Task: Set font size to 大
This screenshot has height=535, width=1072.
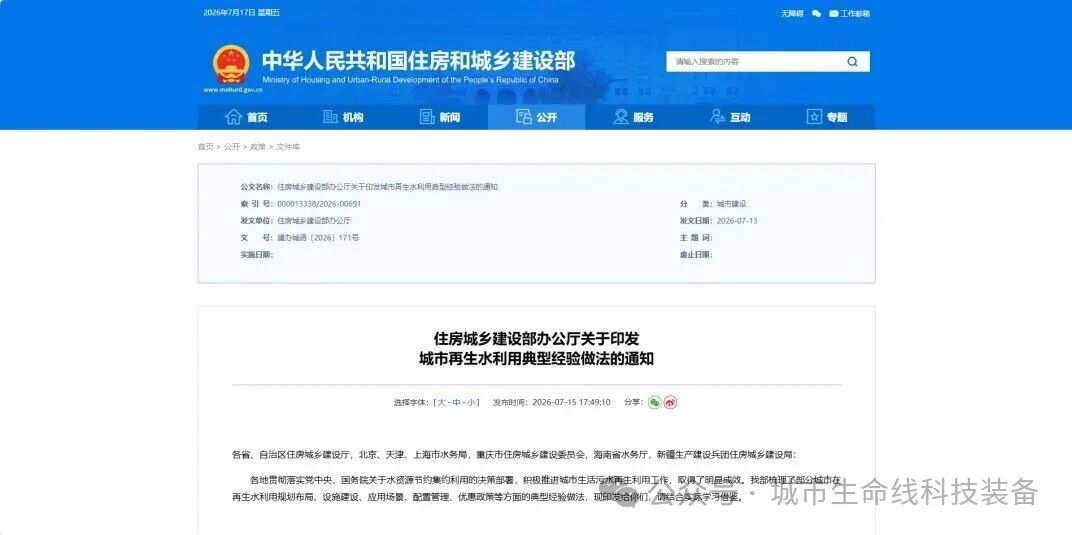Action: point(441,402)
